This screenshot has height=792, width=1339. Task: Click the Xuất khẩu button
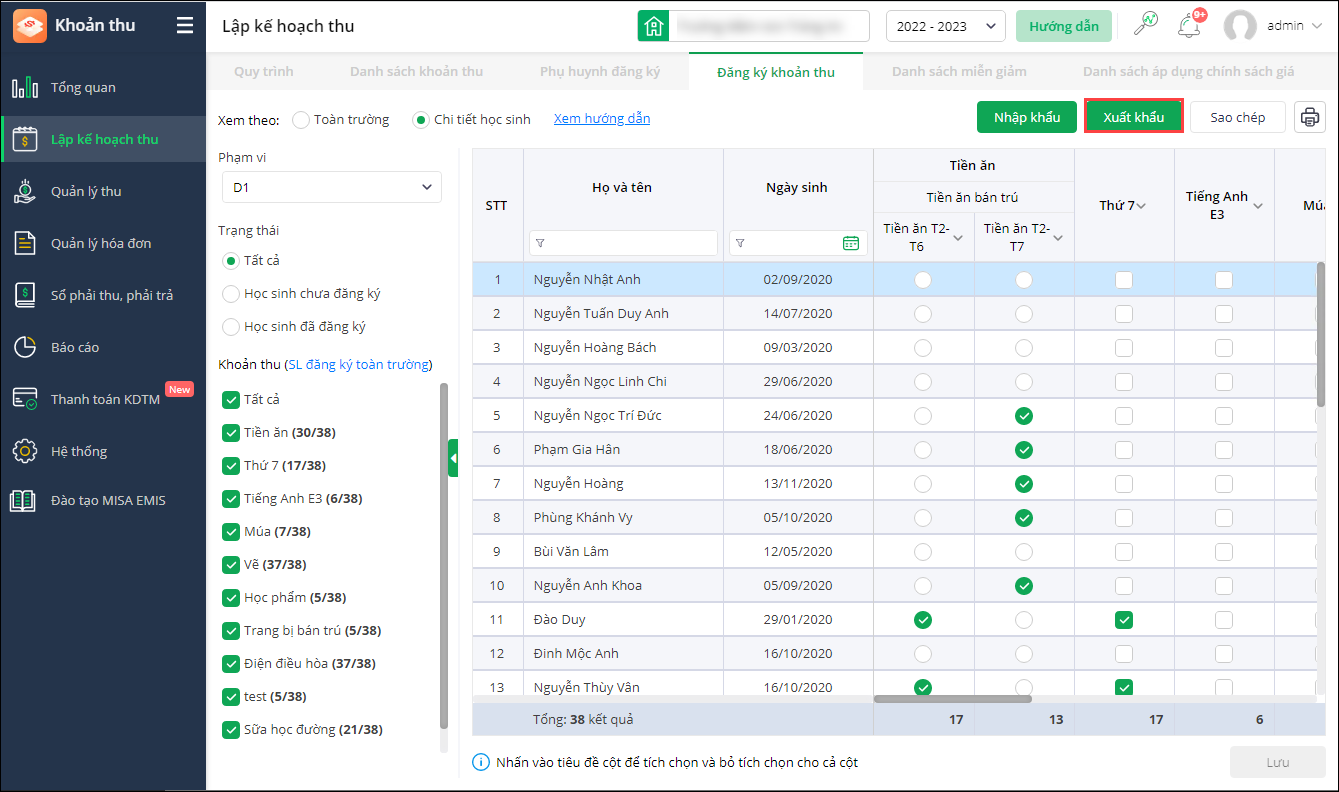[x=1133, y=117]
